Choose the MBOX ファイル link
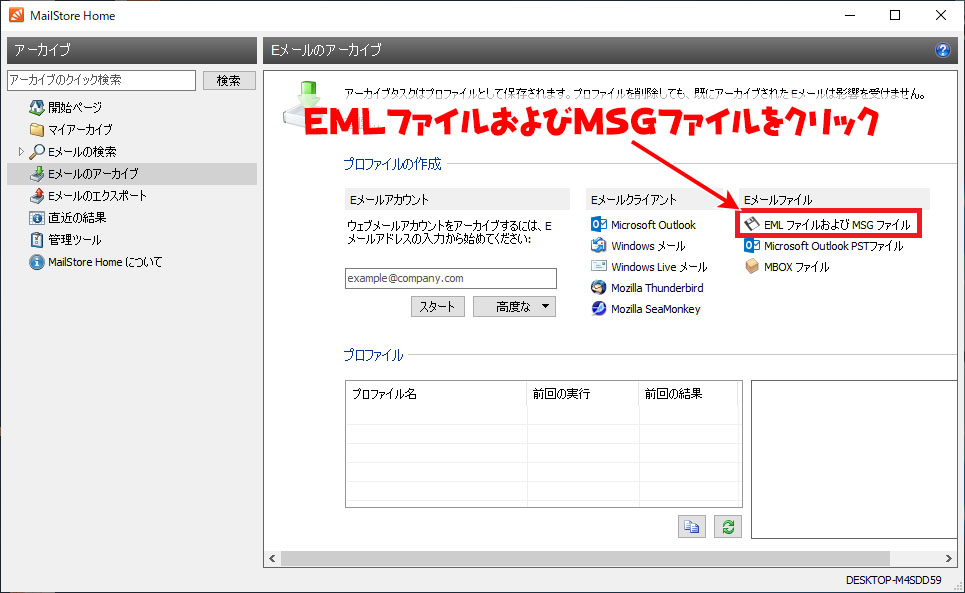Viewport: 965px width, 593px height. tap(796, 267)
